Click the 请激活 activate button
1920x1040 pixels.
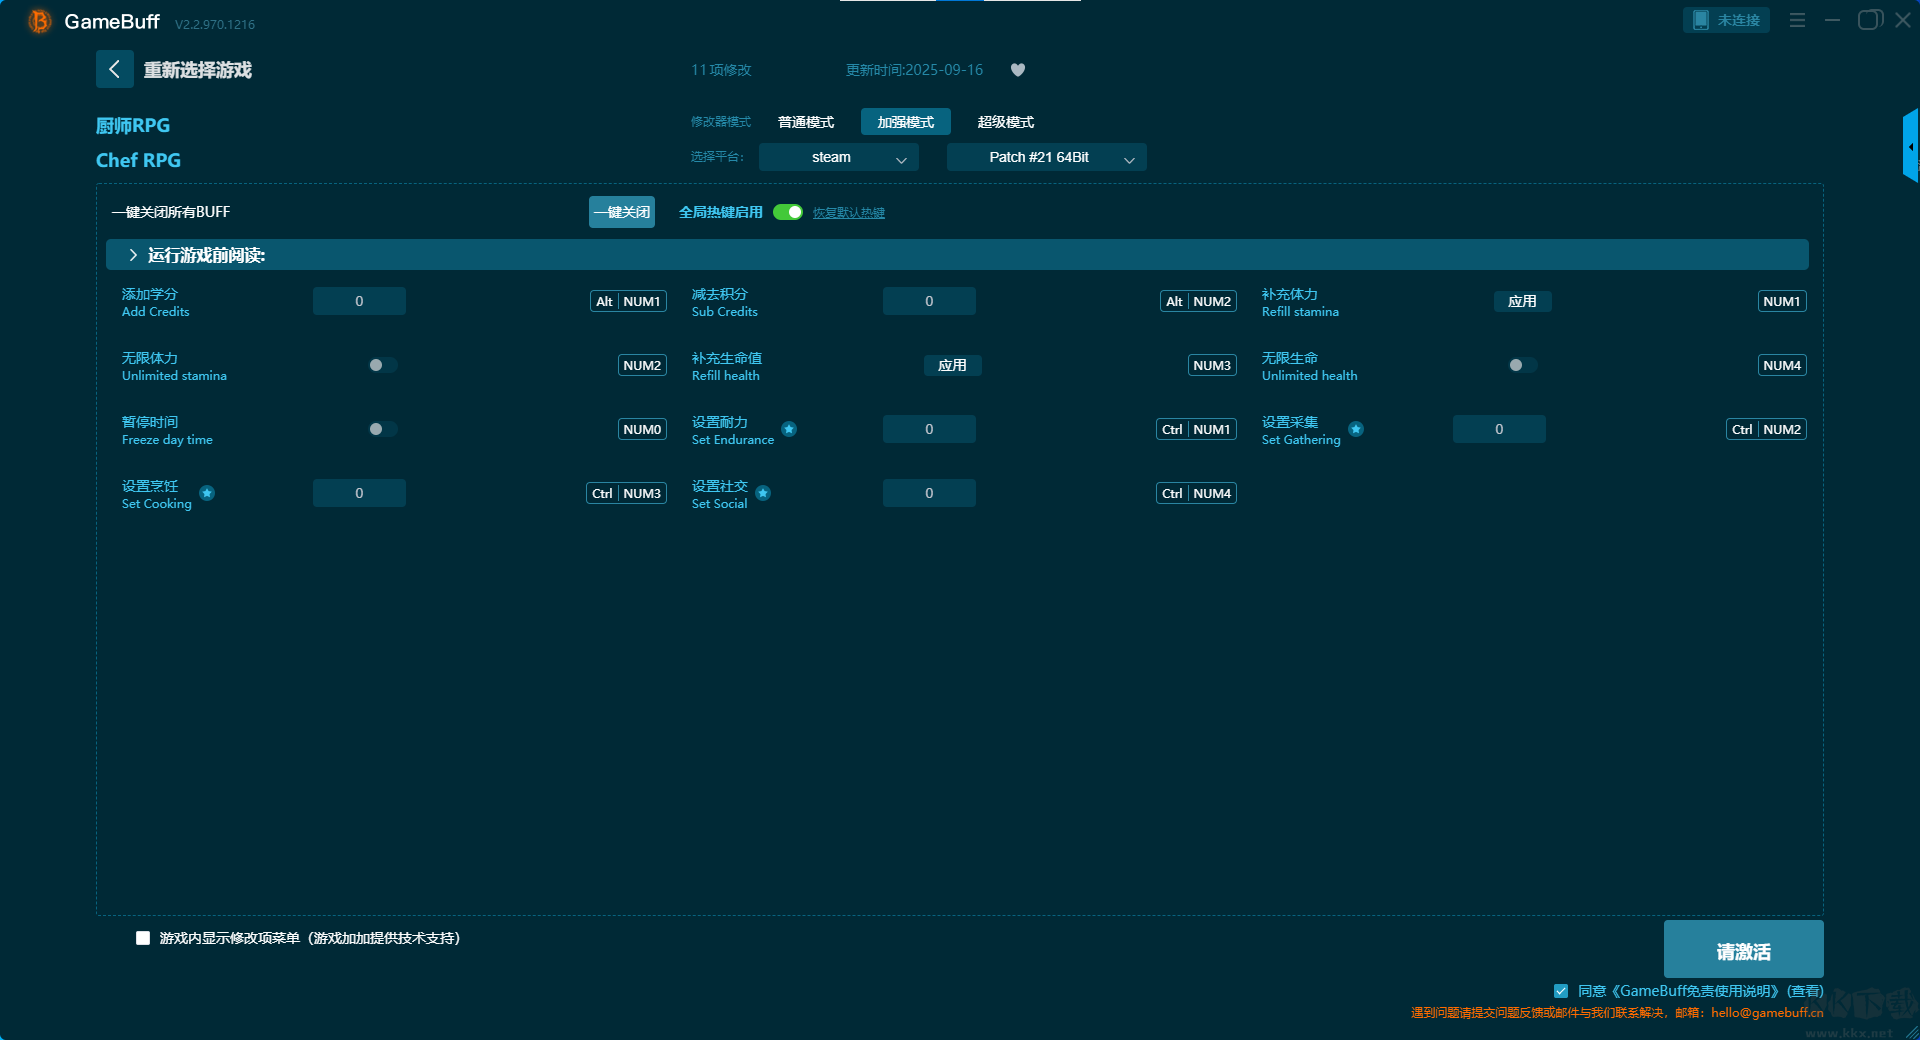[1743, 950]
